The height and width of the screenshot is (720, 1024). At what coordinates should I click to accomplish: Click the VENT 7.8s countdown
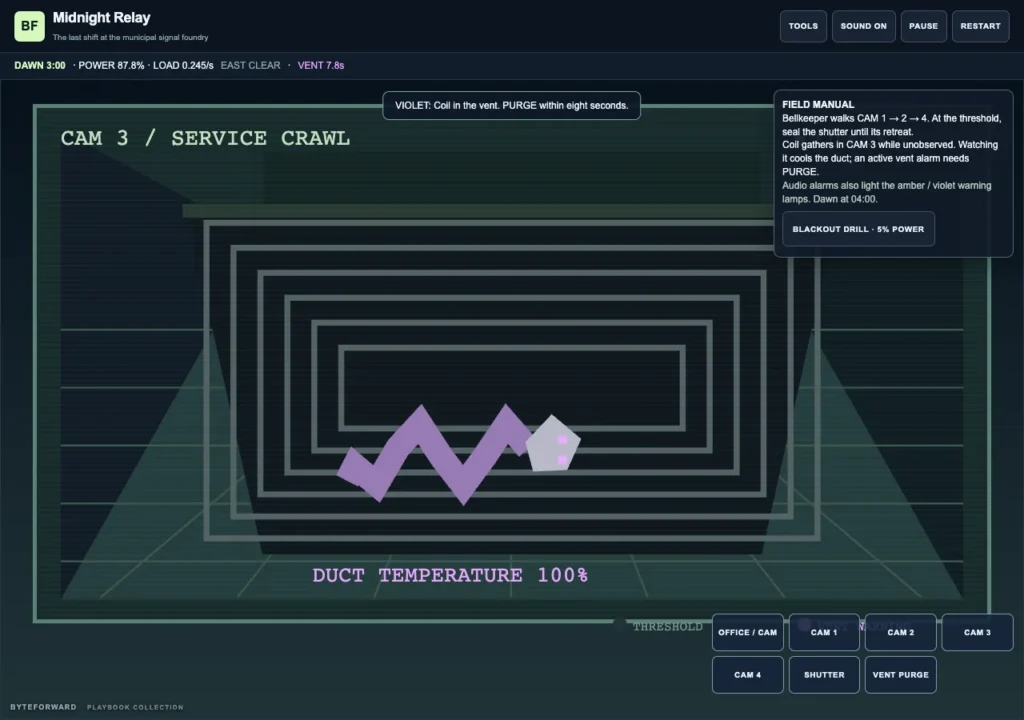coord(321,65)
